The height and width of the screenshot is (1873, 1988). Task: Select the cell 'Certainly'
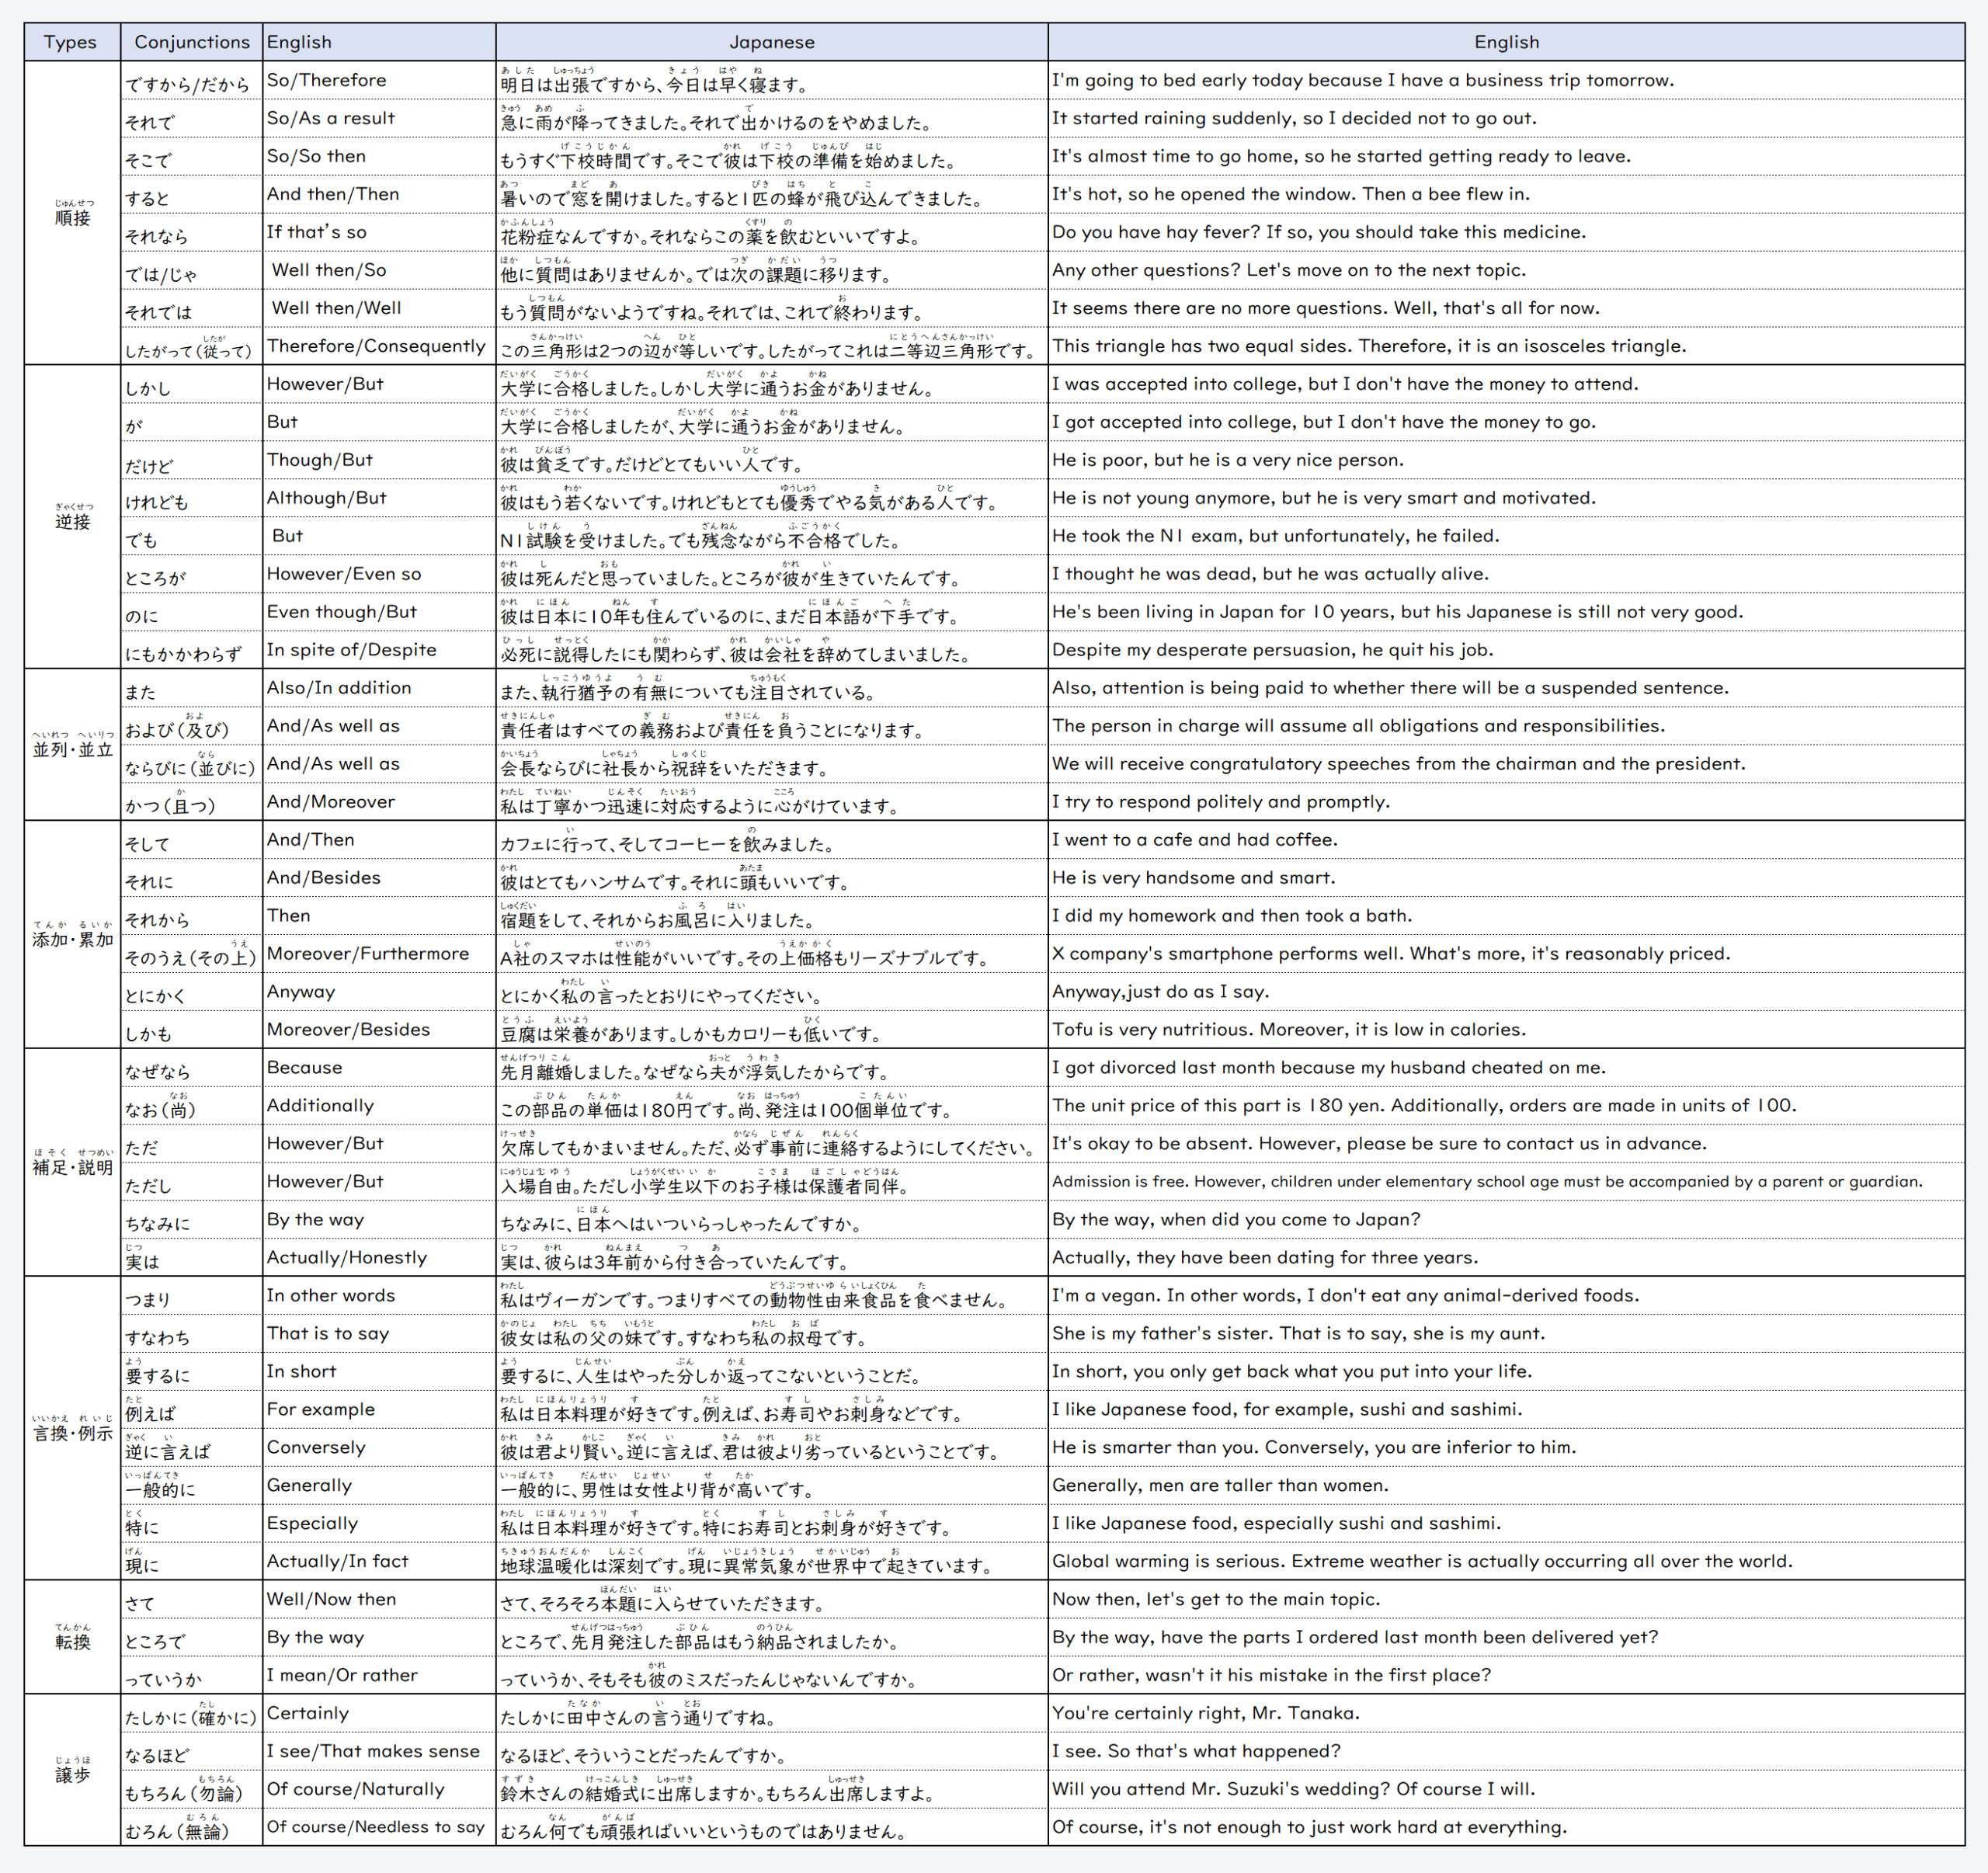point(379,1714)
